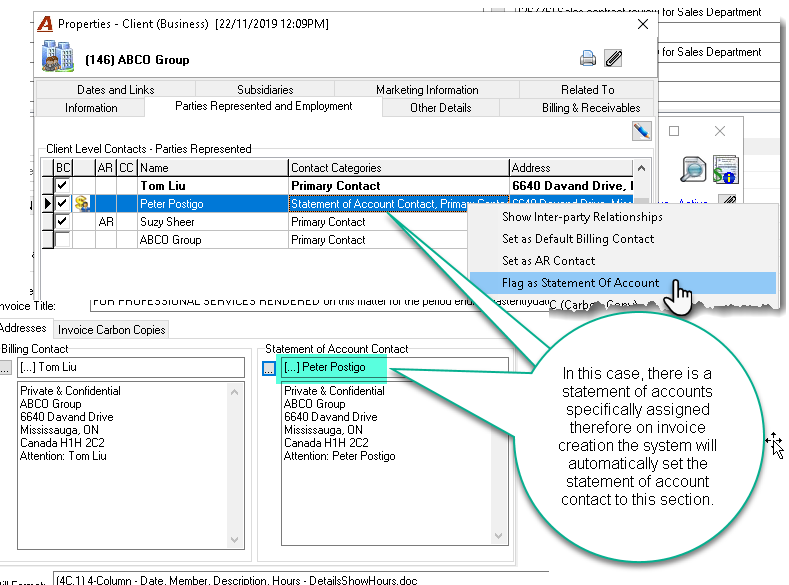This screenshot has height=585, width=789.
Task: Click the application logo in Properties title bar
Action: (45, 24)
